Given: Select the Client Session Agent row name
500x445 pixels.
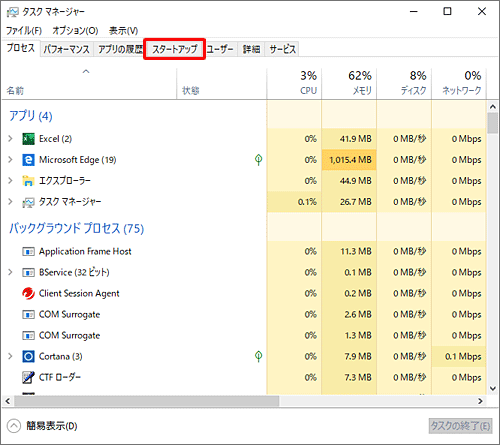Looking at the screenshot, I should tap(79, 293).
